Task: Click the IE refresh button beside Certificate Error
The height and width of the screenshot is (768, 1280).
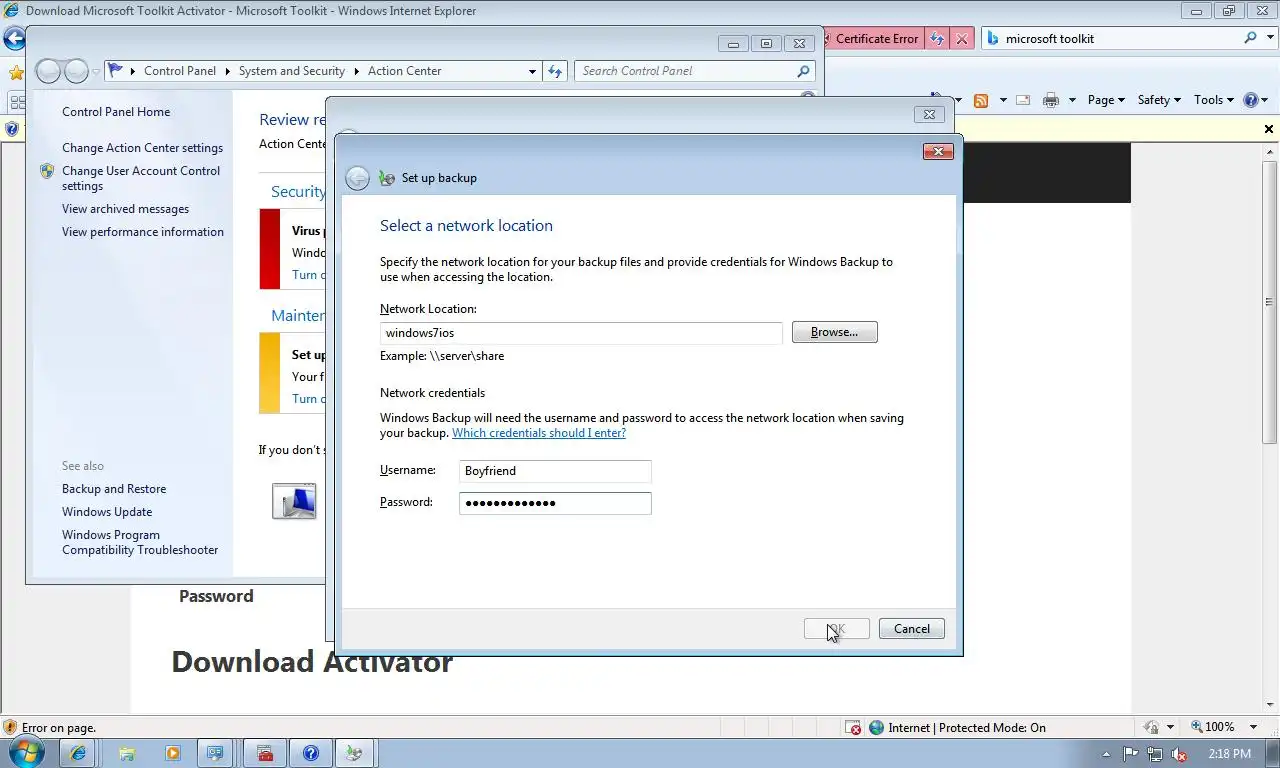Action: coord(936,38)
